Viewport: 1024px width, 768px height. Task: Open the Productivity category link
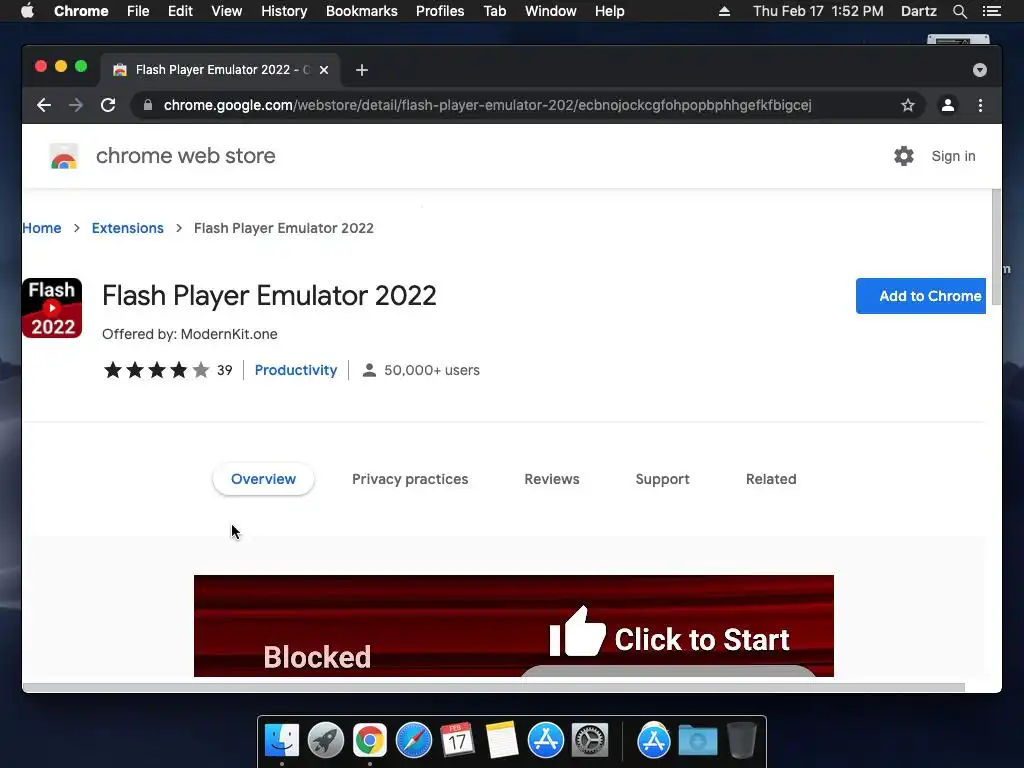296,370
